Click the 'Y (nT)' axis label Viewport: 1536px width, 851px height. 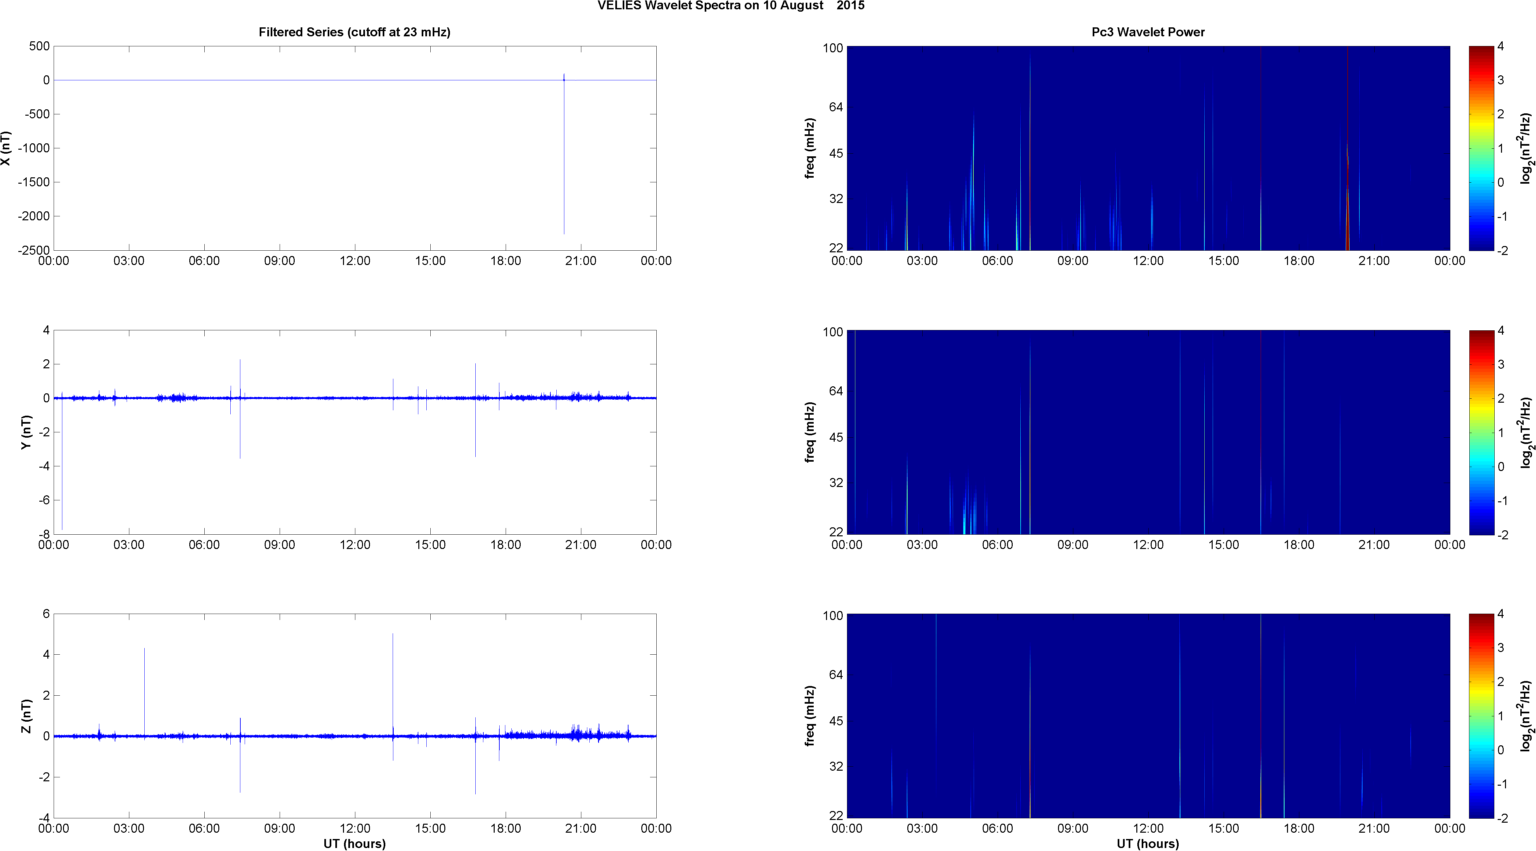point(27,432)
